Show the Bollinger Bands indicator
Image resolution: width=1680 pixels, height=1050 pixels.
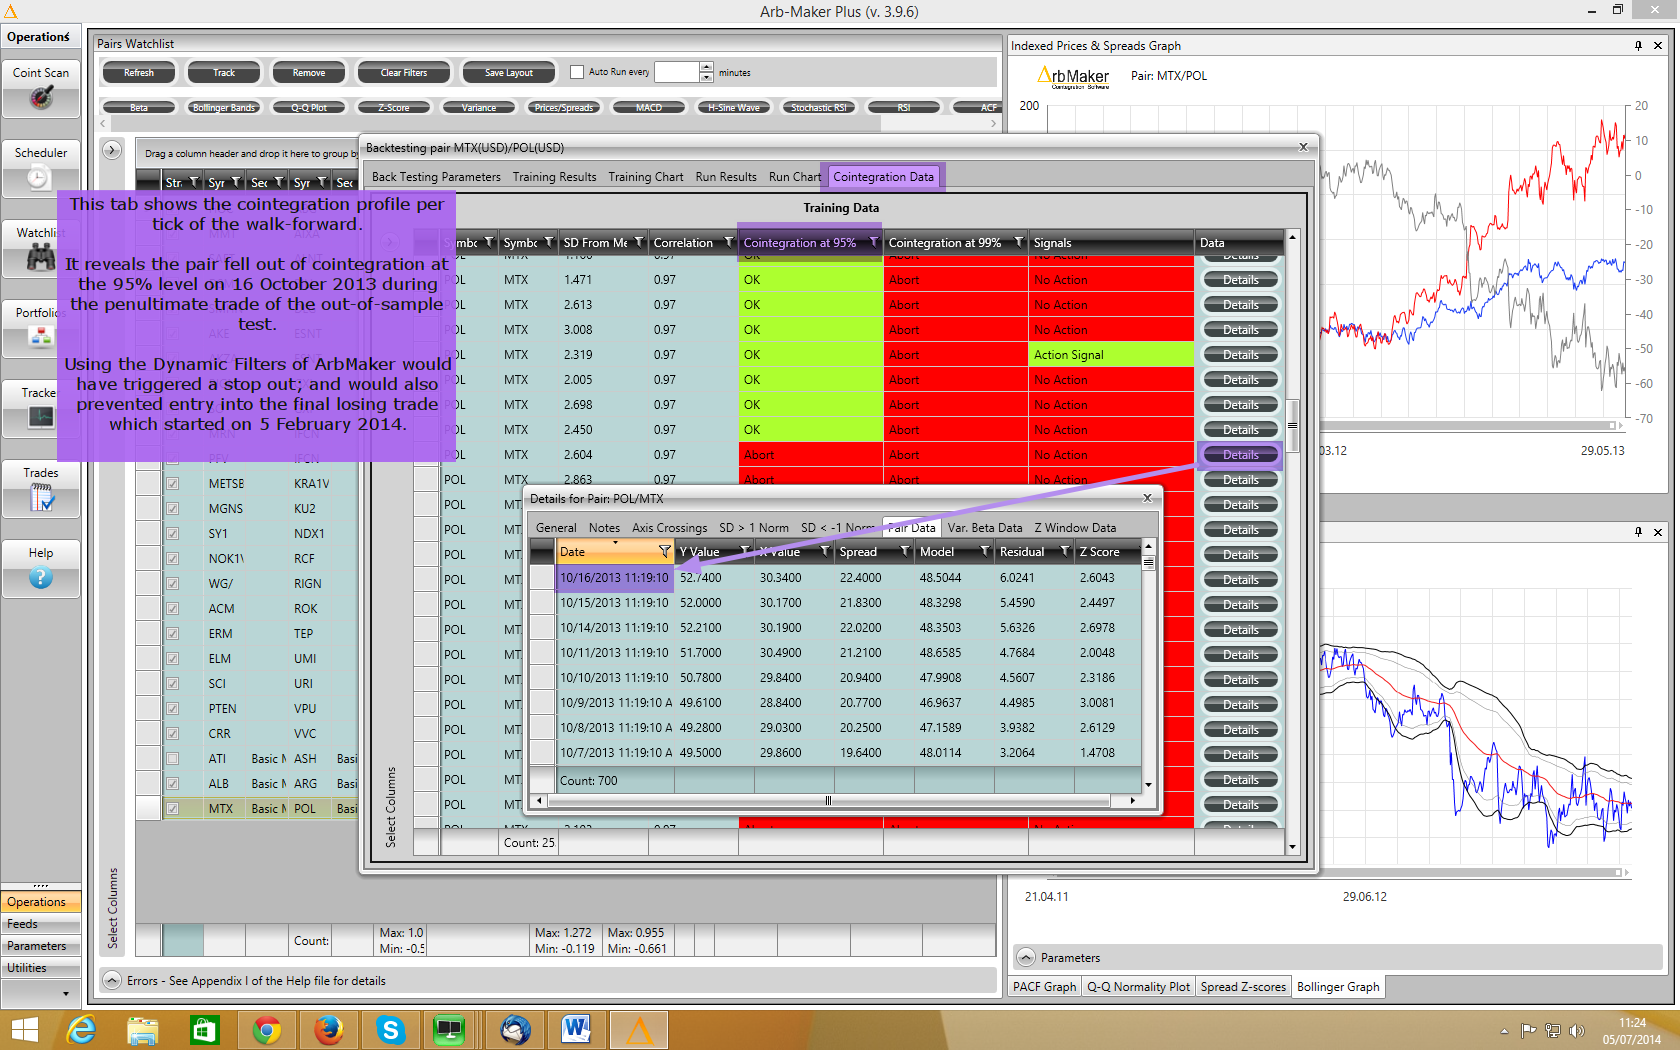[224, 107]
